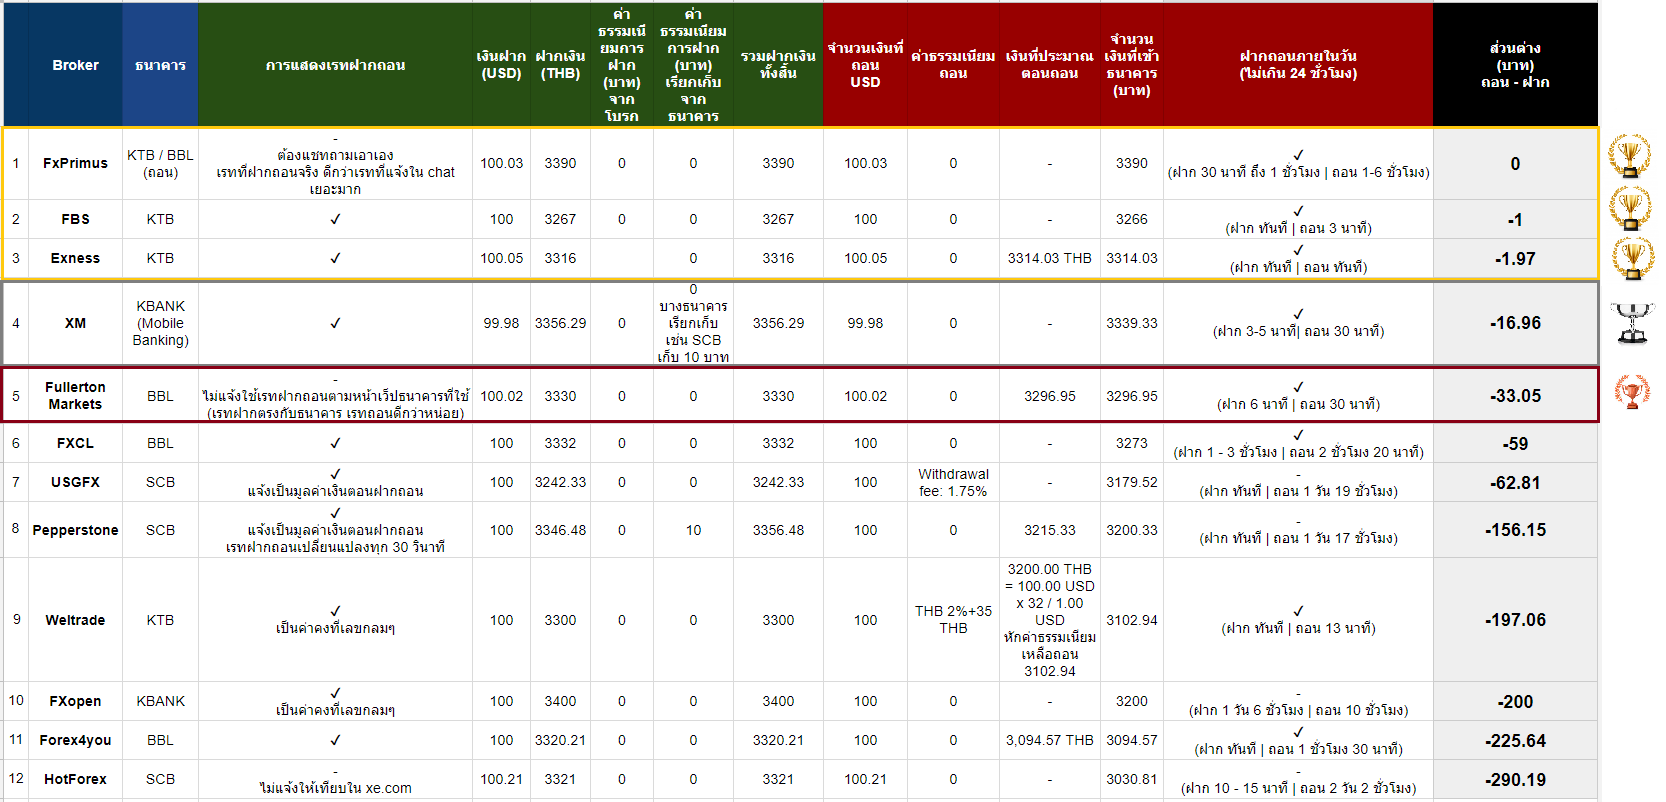Select the "KBANK (Mobile Banking)" bank cell
Image resolution: width=1666 pixels, height=802 pixels.
click(160, 323)
